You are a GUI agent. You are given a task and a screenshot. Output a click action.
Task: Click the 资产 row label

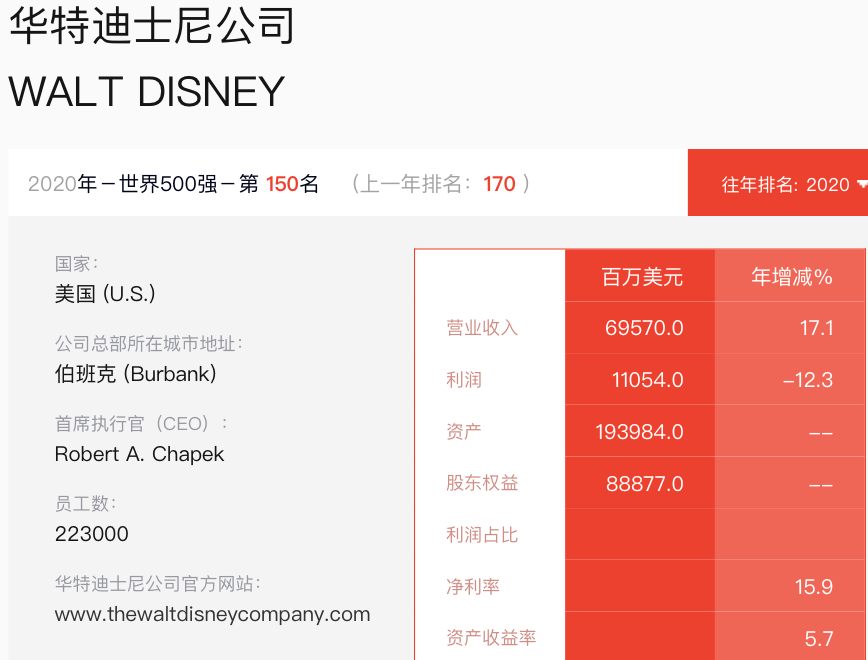(464, 431)
